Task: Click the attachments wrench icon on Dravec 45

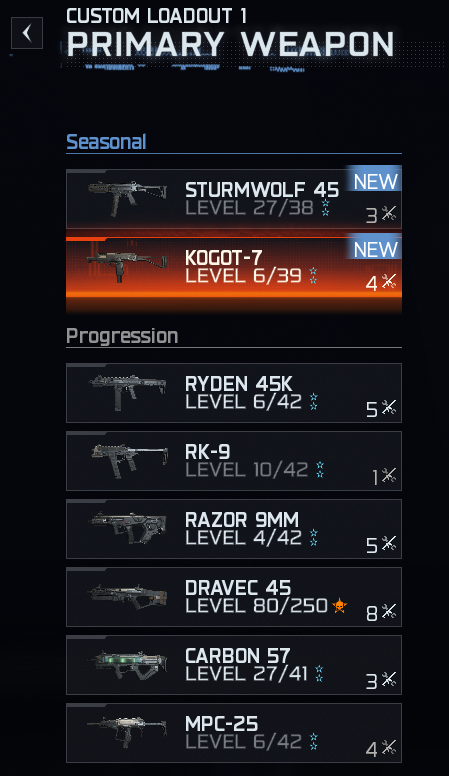Action: [x=389, y=612]
